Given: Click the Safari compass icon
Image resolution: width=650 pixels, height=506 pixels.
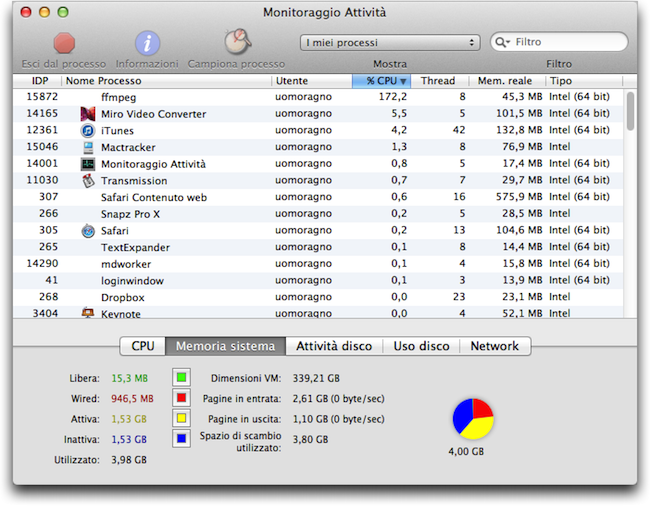Looking at the screenshot, I should click(87, 231).
